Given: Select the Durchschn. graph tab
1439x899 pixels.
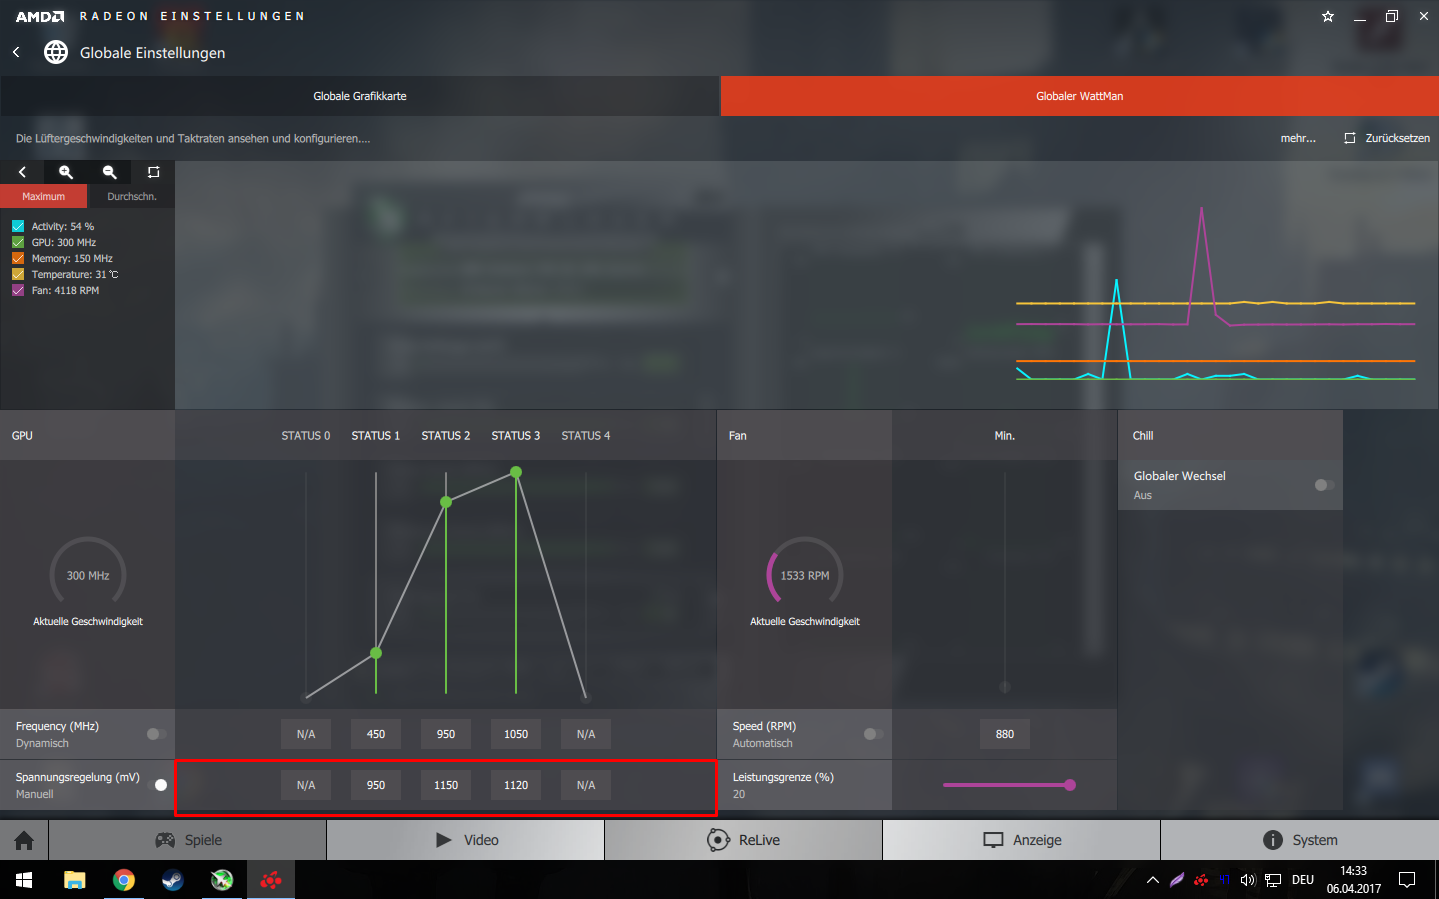Looking at the screenshot, I should (x=131, y=196).
